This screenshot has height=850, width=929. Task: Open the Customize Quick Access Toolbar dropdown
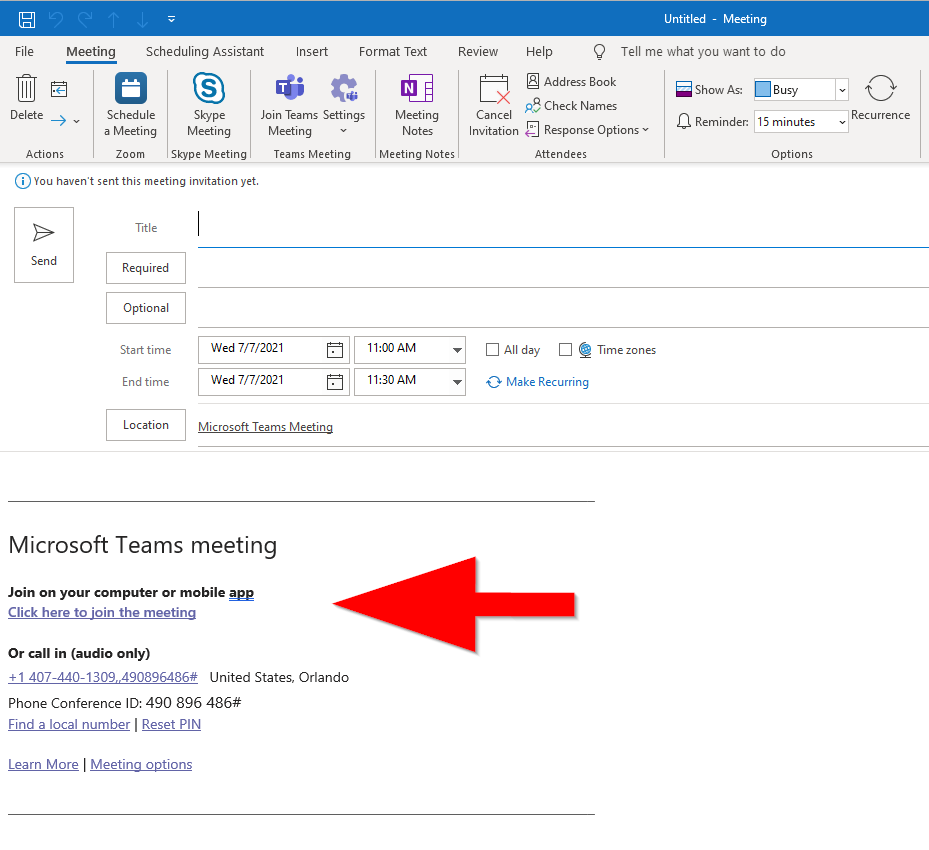click(171, 20)
